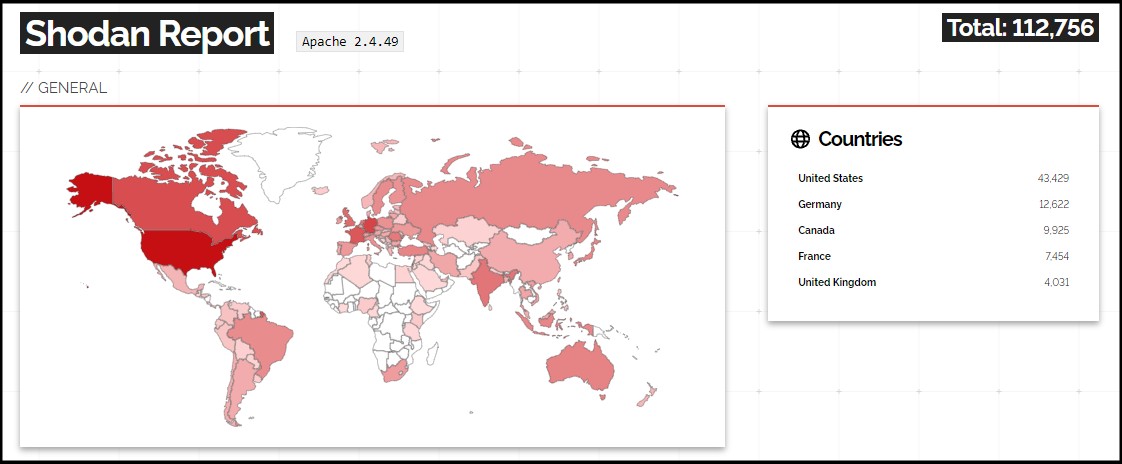
Task: Click the // GENERAL section heading
Action: coord(64,88)
